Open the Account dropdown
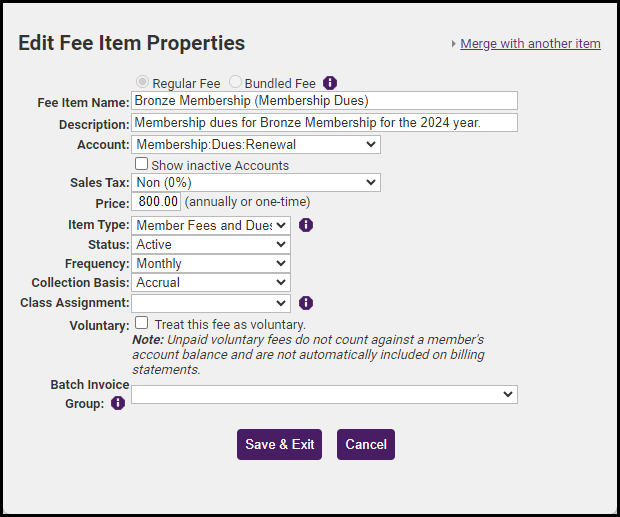This screenshot has width=620, height=517. click(256, 145)
